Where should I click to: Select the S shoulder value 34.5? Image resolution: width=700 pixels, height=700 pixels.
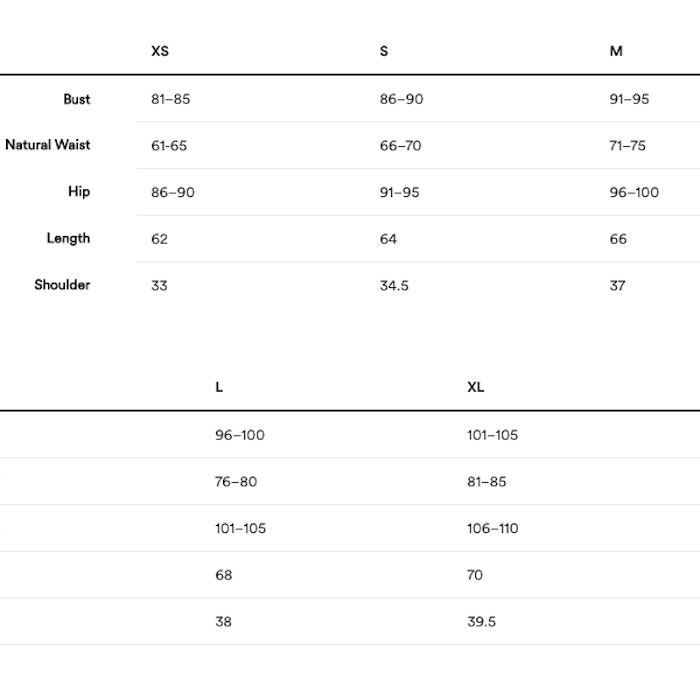394,286
